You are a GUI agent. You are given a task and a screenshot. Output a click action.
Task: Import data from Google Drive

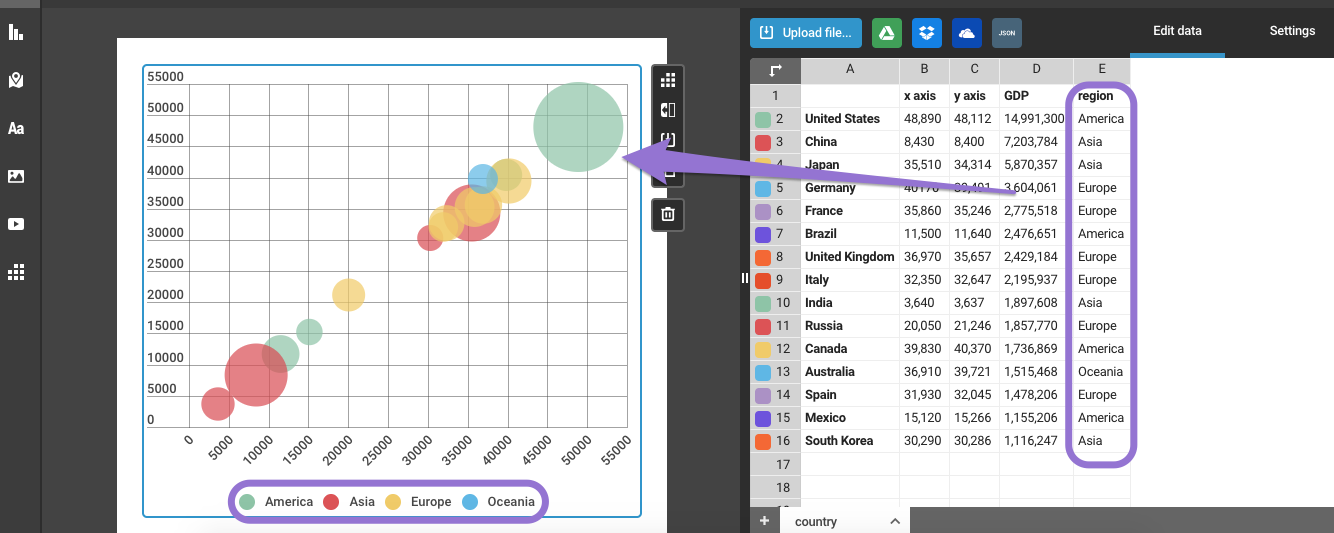[x=886, y=33]
